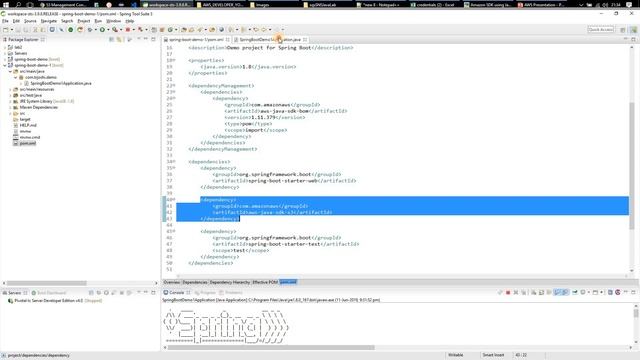Switch to the Progress view tab

205,293
